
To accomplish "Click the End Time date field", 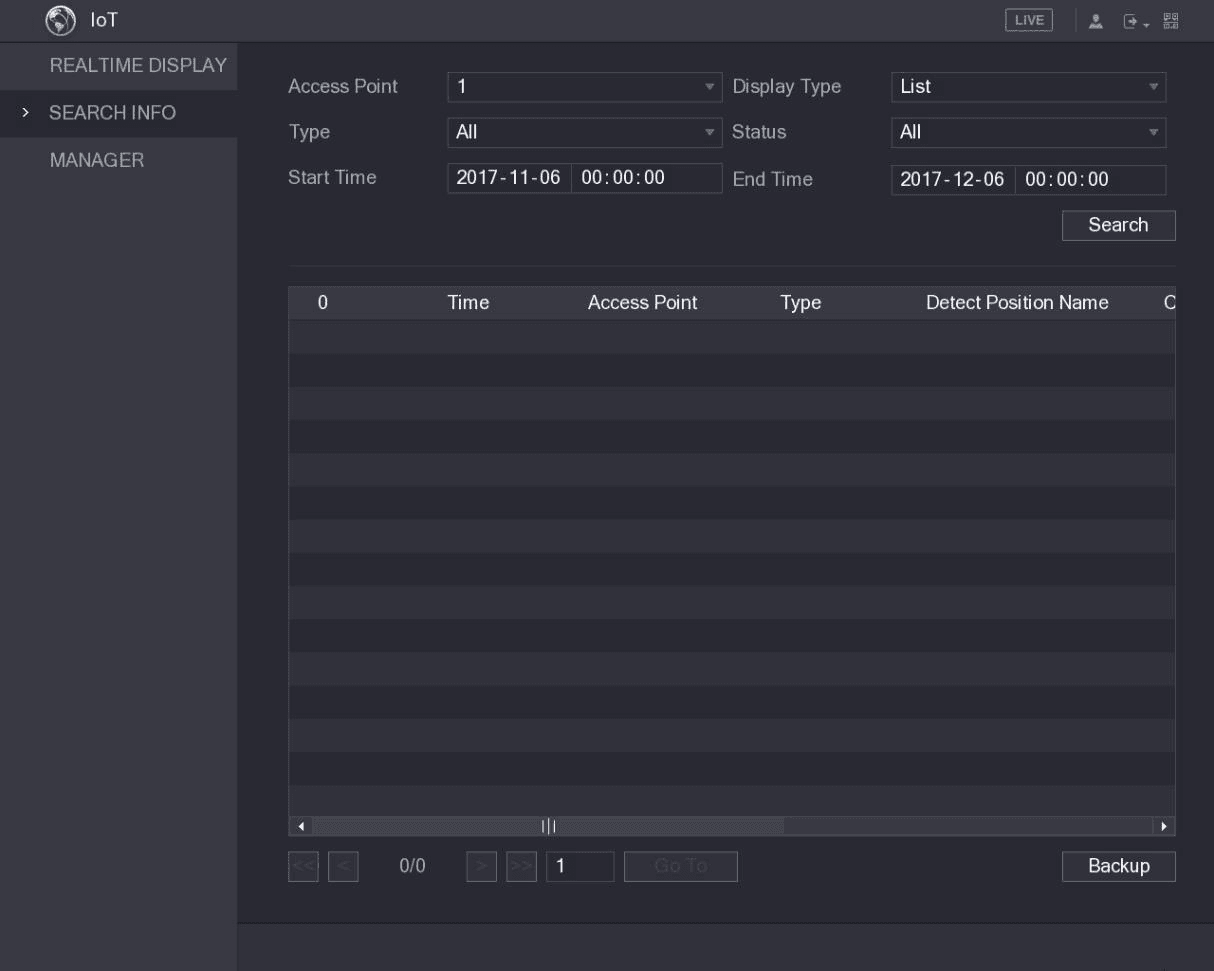I will point(953,180).
